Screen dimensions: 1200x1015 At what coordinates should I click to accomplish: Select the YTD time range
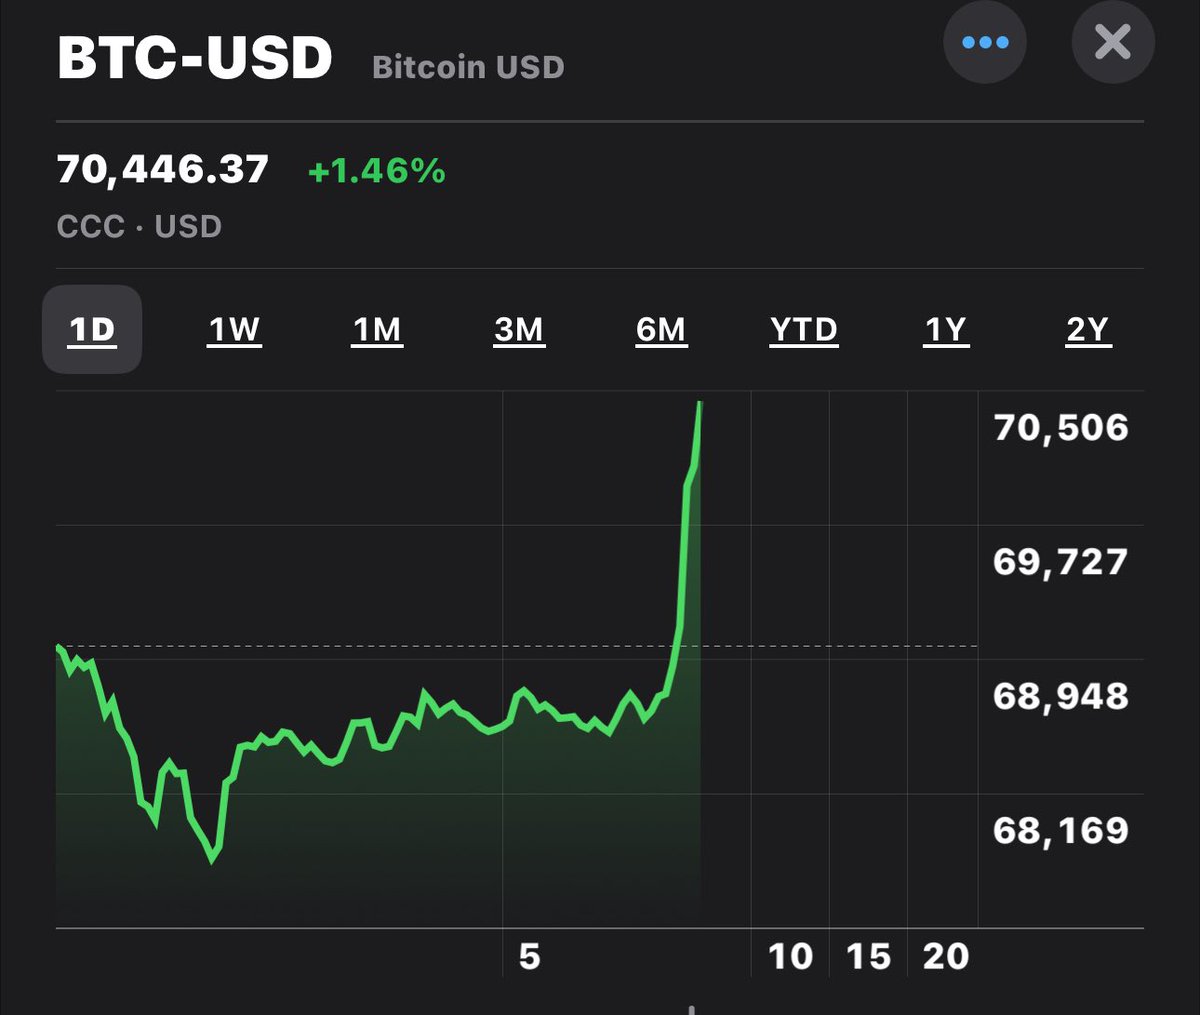(x=804, y=329)
